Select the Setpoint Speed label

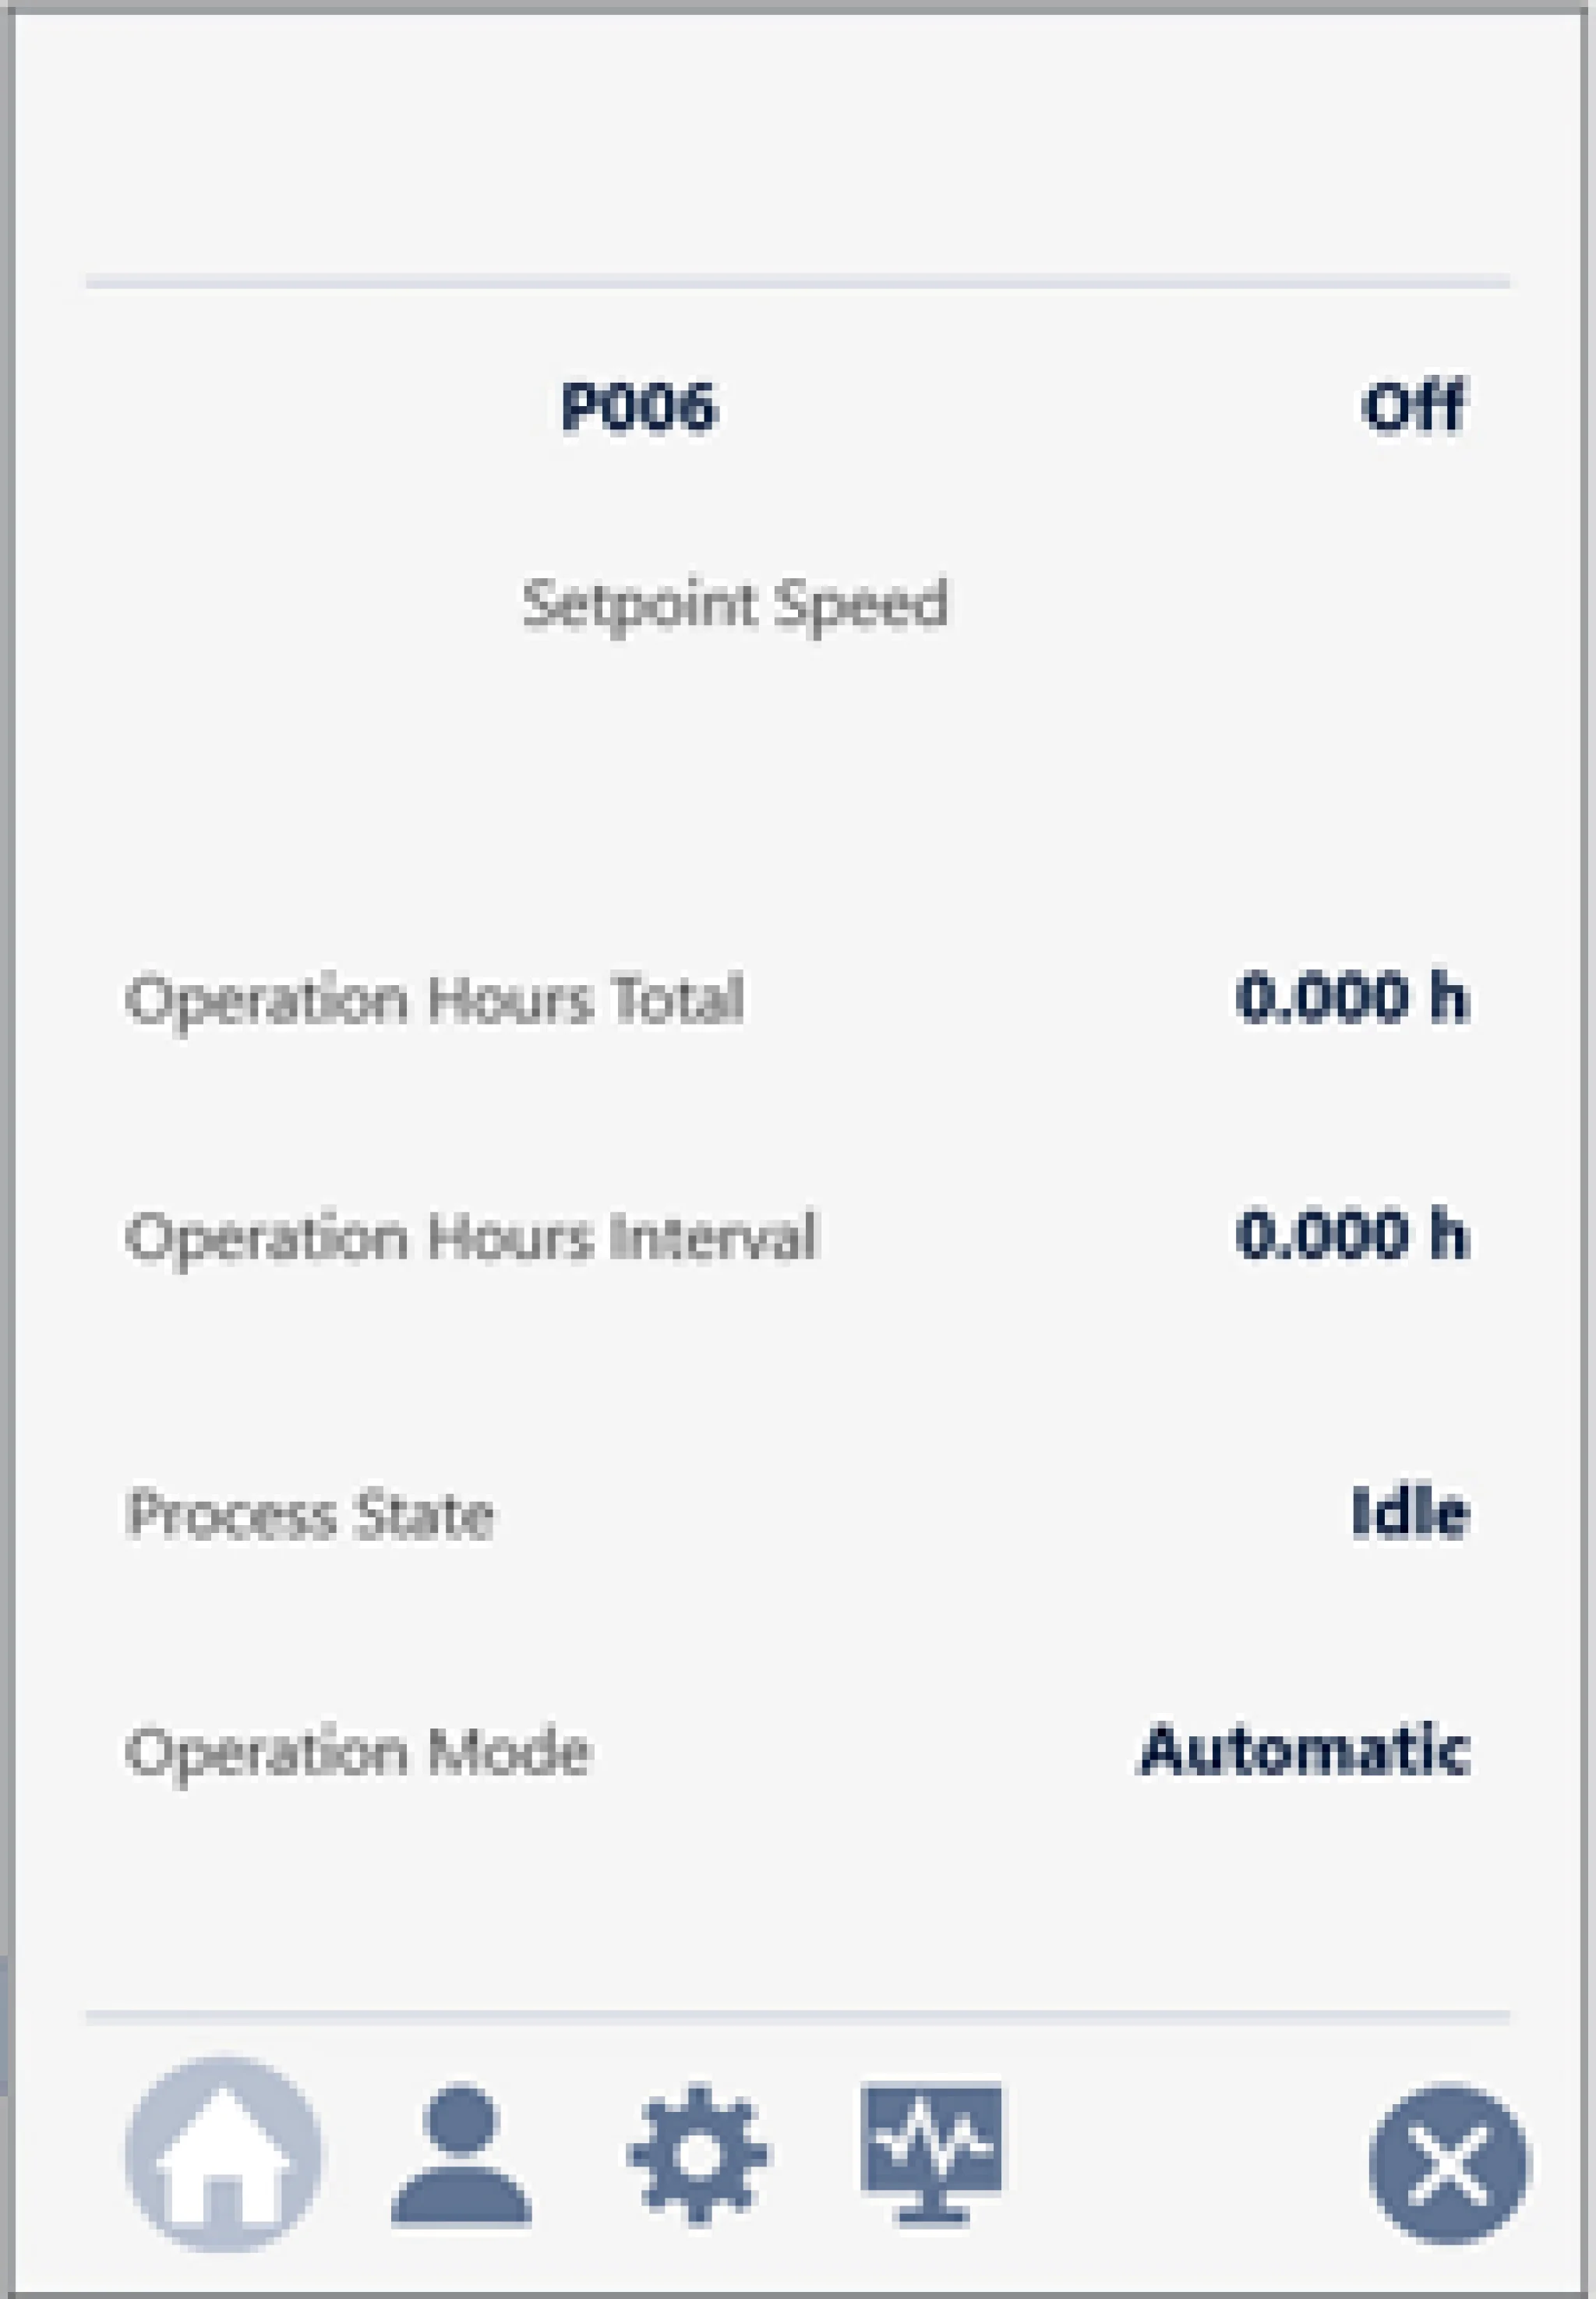pos(735,605)
